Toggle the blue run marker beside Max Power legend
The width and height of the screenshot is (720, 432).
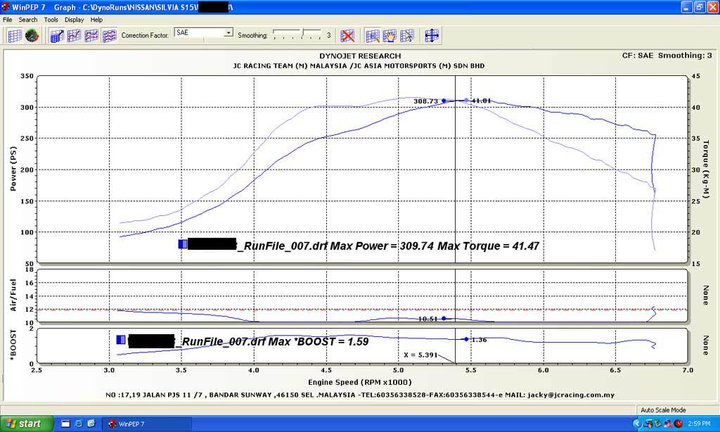click(x=182, y=244)
